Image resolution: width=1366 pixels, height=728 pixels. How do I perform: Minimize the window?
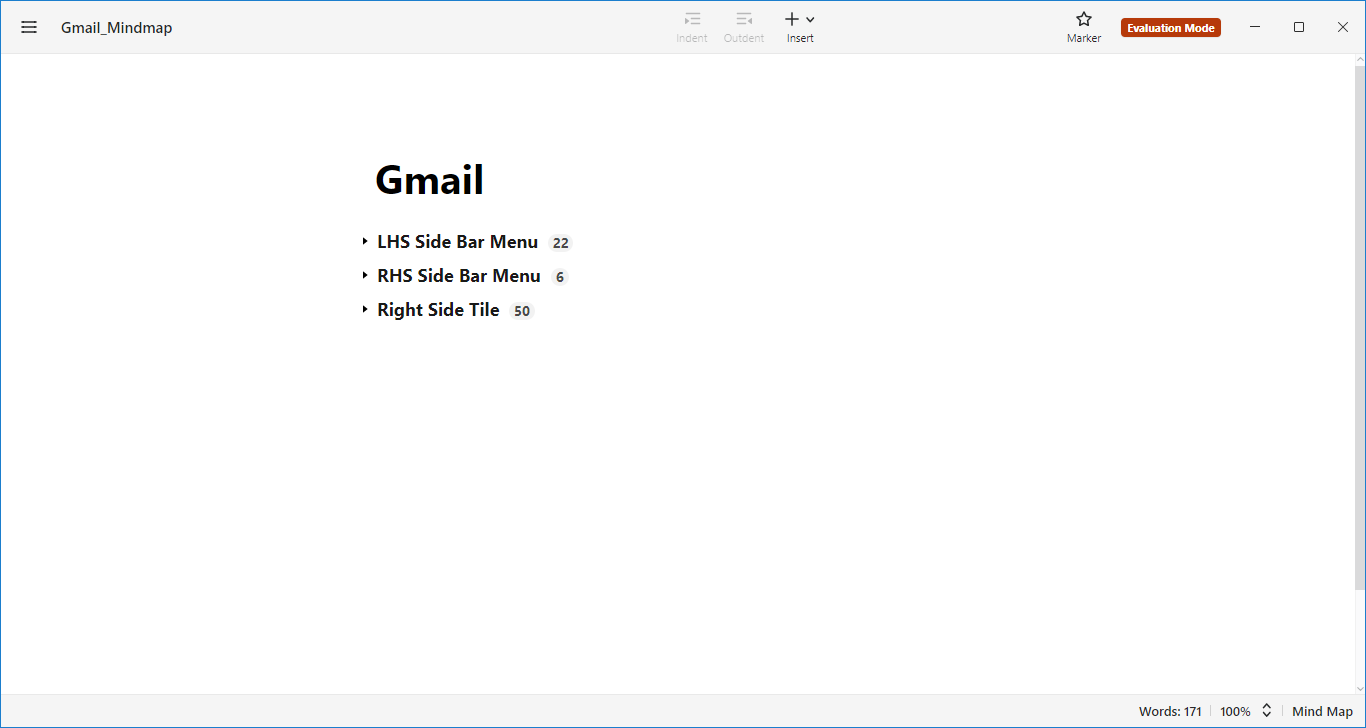(x=1255, y=27)
